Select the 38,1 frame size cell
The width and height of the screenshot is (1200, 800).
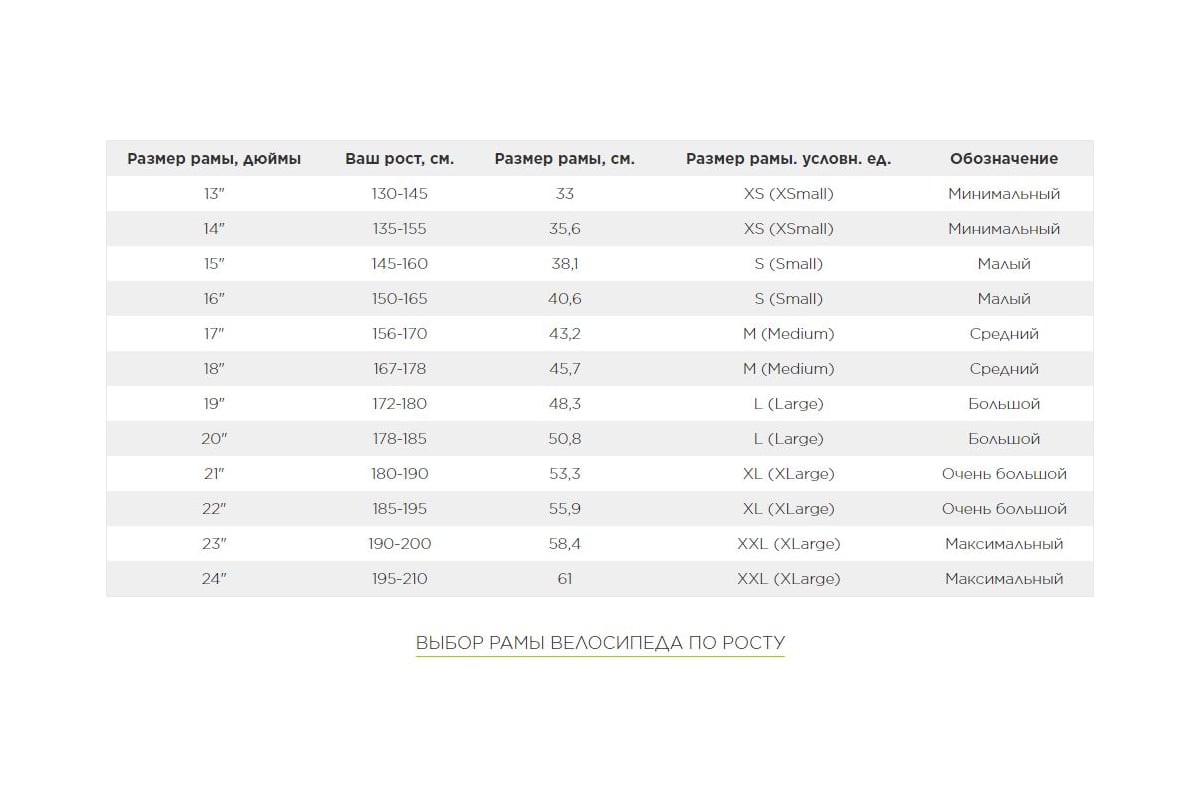tap(564, 264)
